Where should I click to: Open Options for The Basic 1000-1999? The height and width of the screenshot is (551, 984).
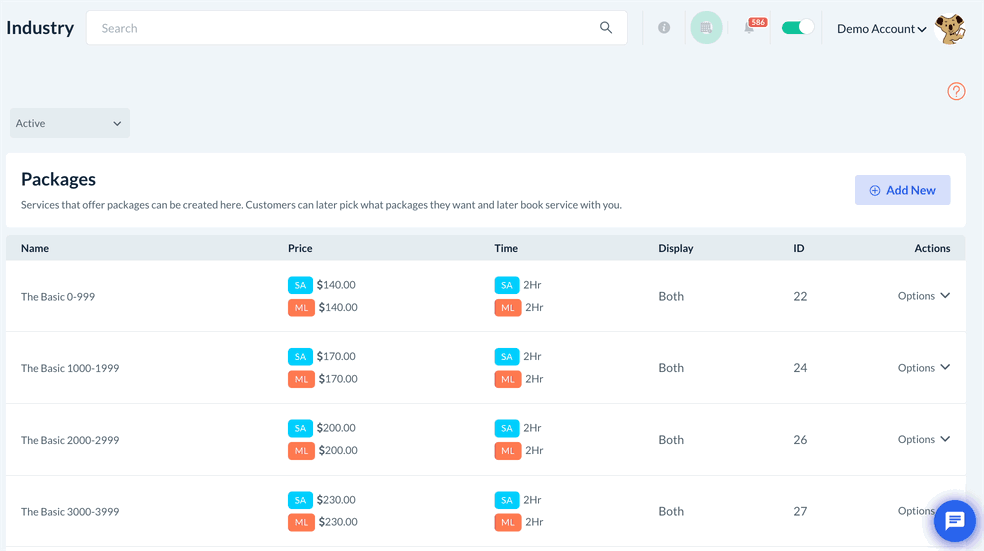point(923,368)
